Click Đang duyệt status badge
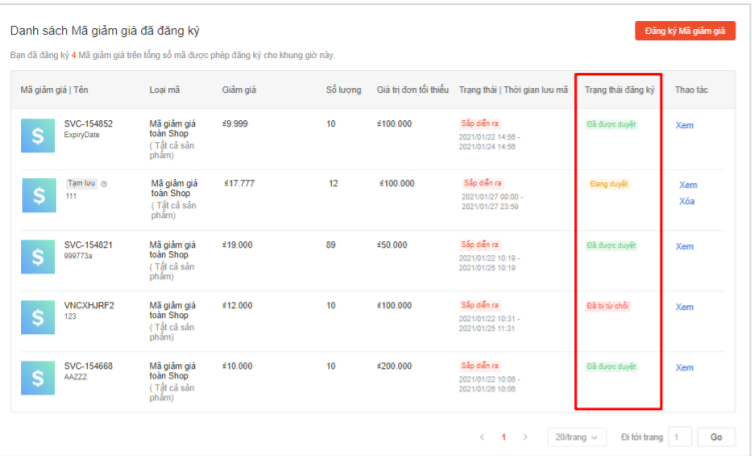The height and width of the screenshot is (456, 752). click(609, 184)
